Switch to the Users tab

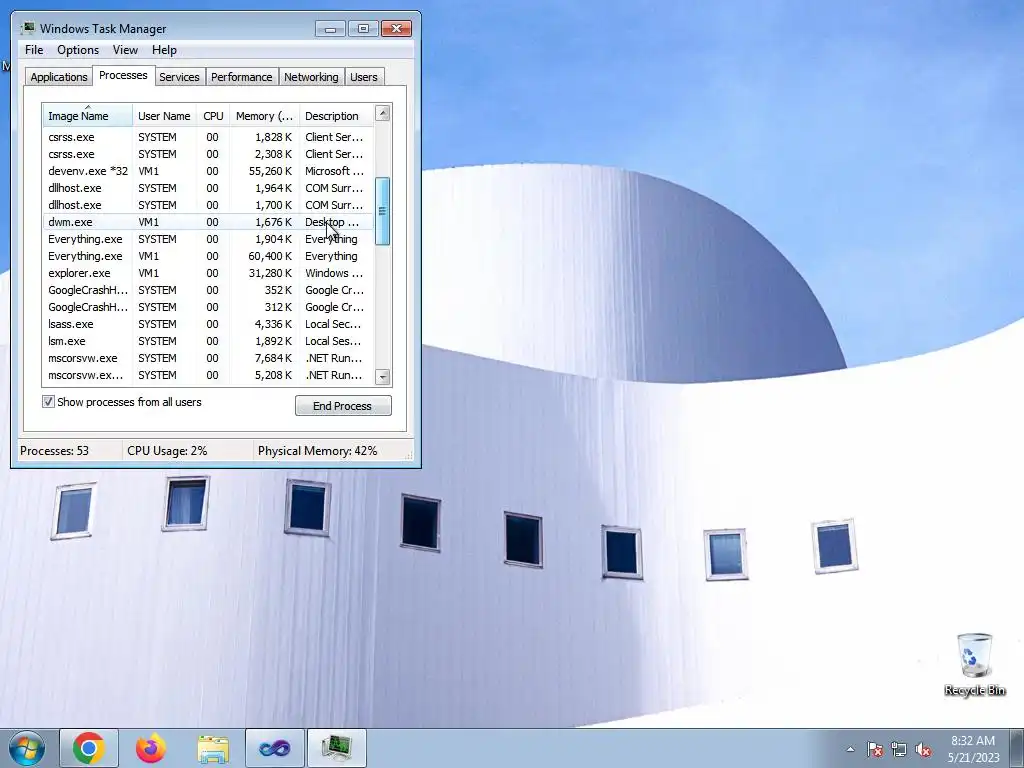[x=364, y=76]
